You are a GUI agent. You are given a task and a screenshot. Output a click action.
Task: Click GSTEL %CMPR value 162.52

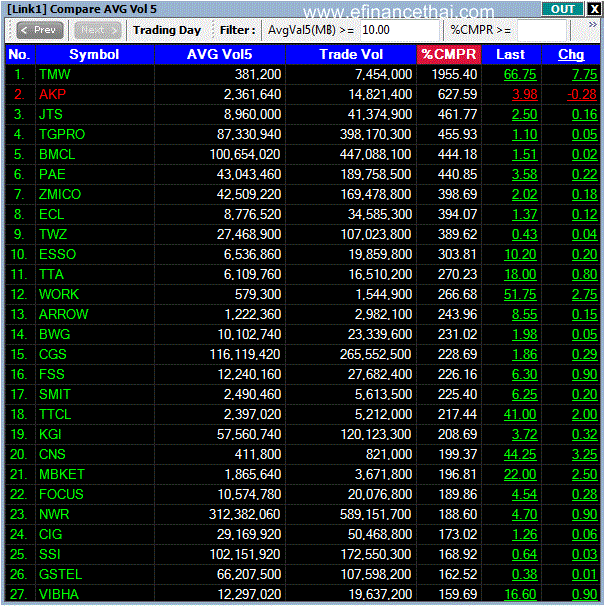458,575
